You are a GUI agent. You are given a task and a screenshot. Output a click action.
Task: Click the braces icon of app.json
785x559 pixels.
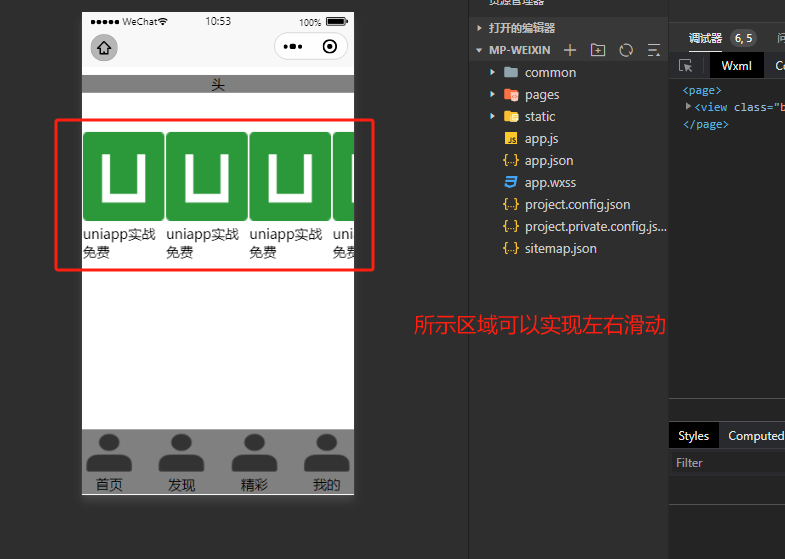click(x=511, y=160)
